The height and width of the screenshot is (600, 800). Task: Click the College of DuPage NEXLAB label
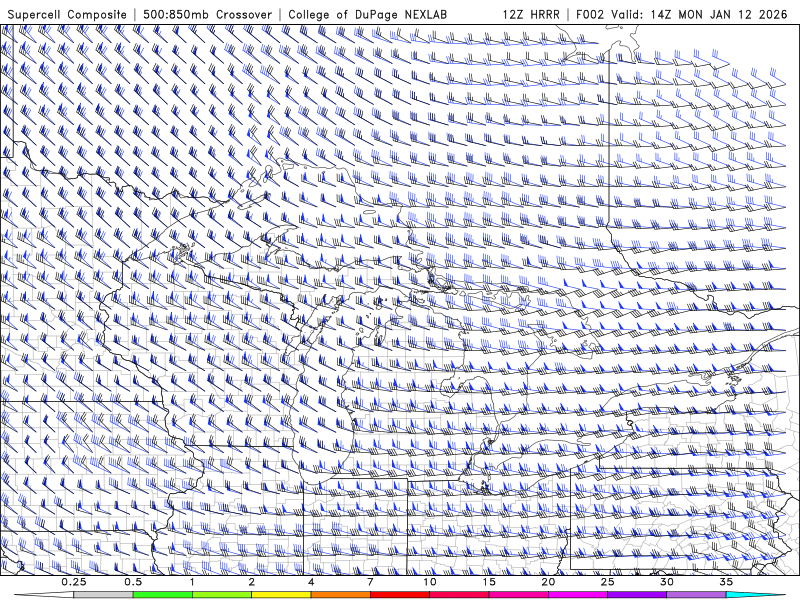(367, 14)
